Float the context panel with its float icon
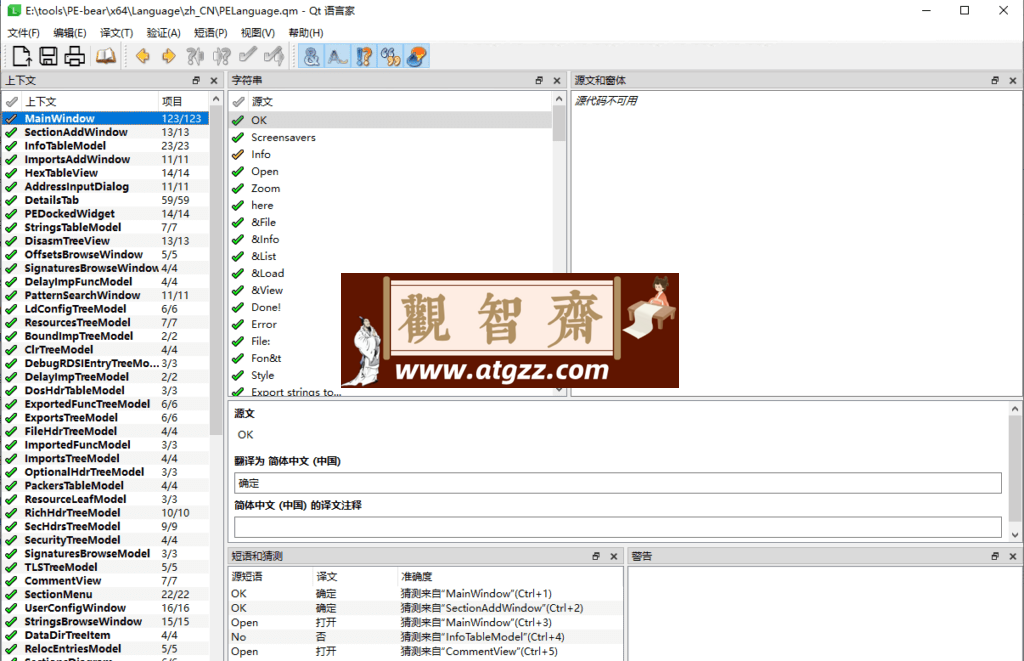The width and height of the screenshot is (1024, 661). (196, 80)
